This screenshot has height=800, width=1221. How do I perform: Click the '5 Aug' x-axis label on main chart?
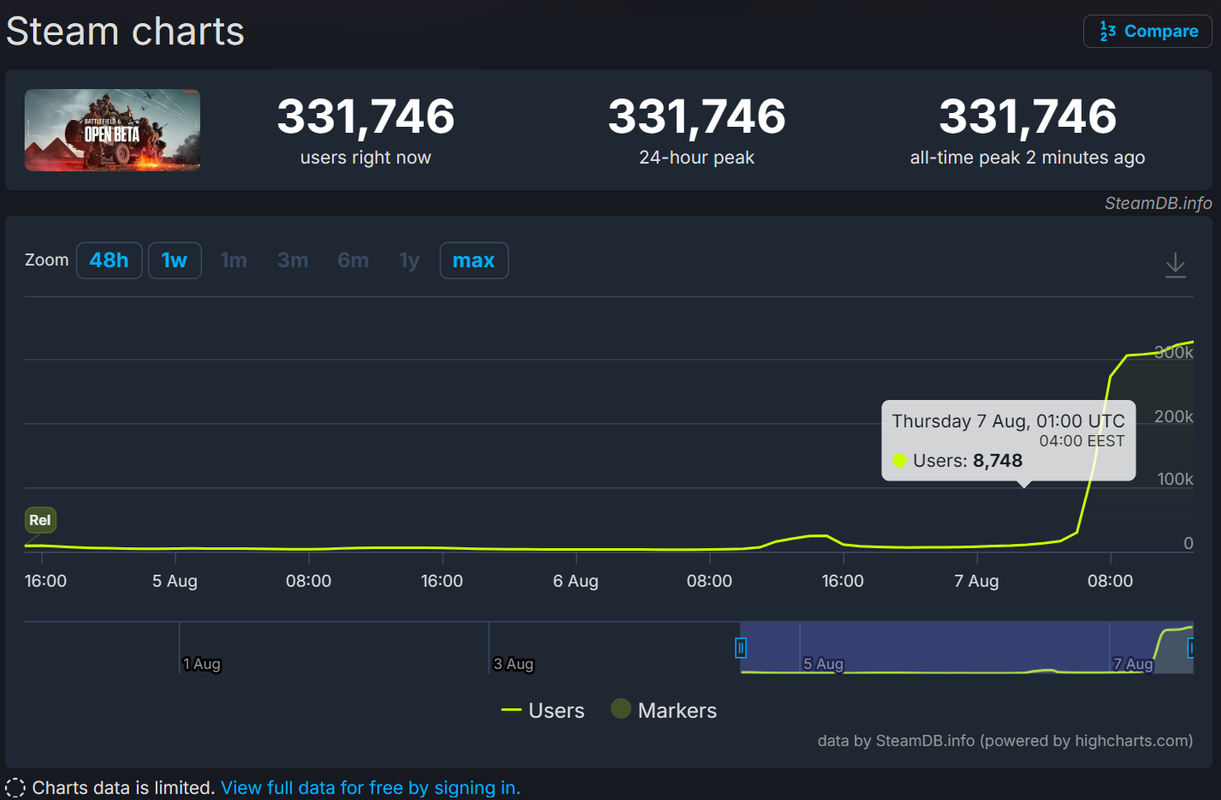pos(175,581)
